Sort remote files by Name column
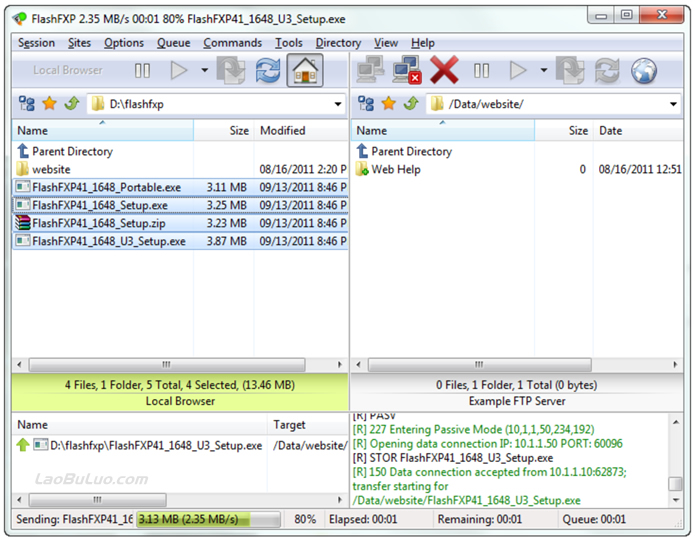Image resolution: width=695 pixels, height=540 pixels. point(443,130)
